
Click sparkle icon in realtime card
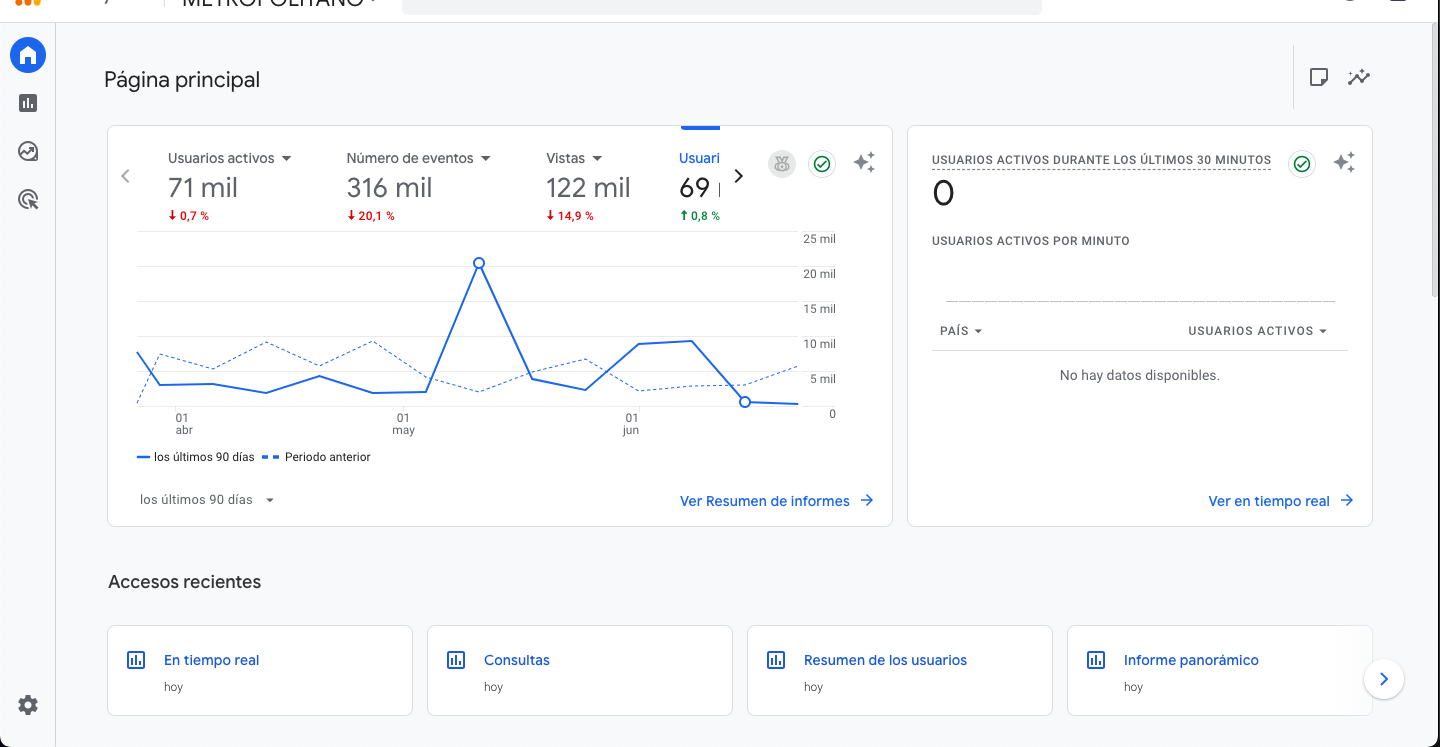pos(1344,163)
